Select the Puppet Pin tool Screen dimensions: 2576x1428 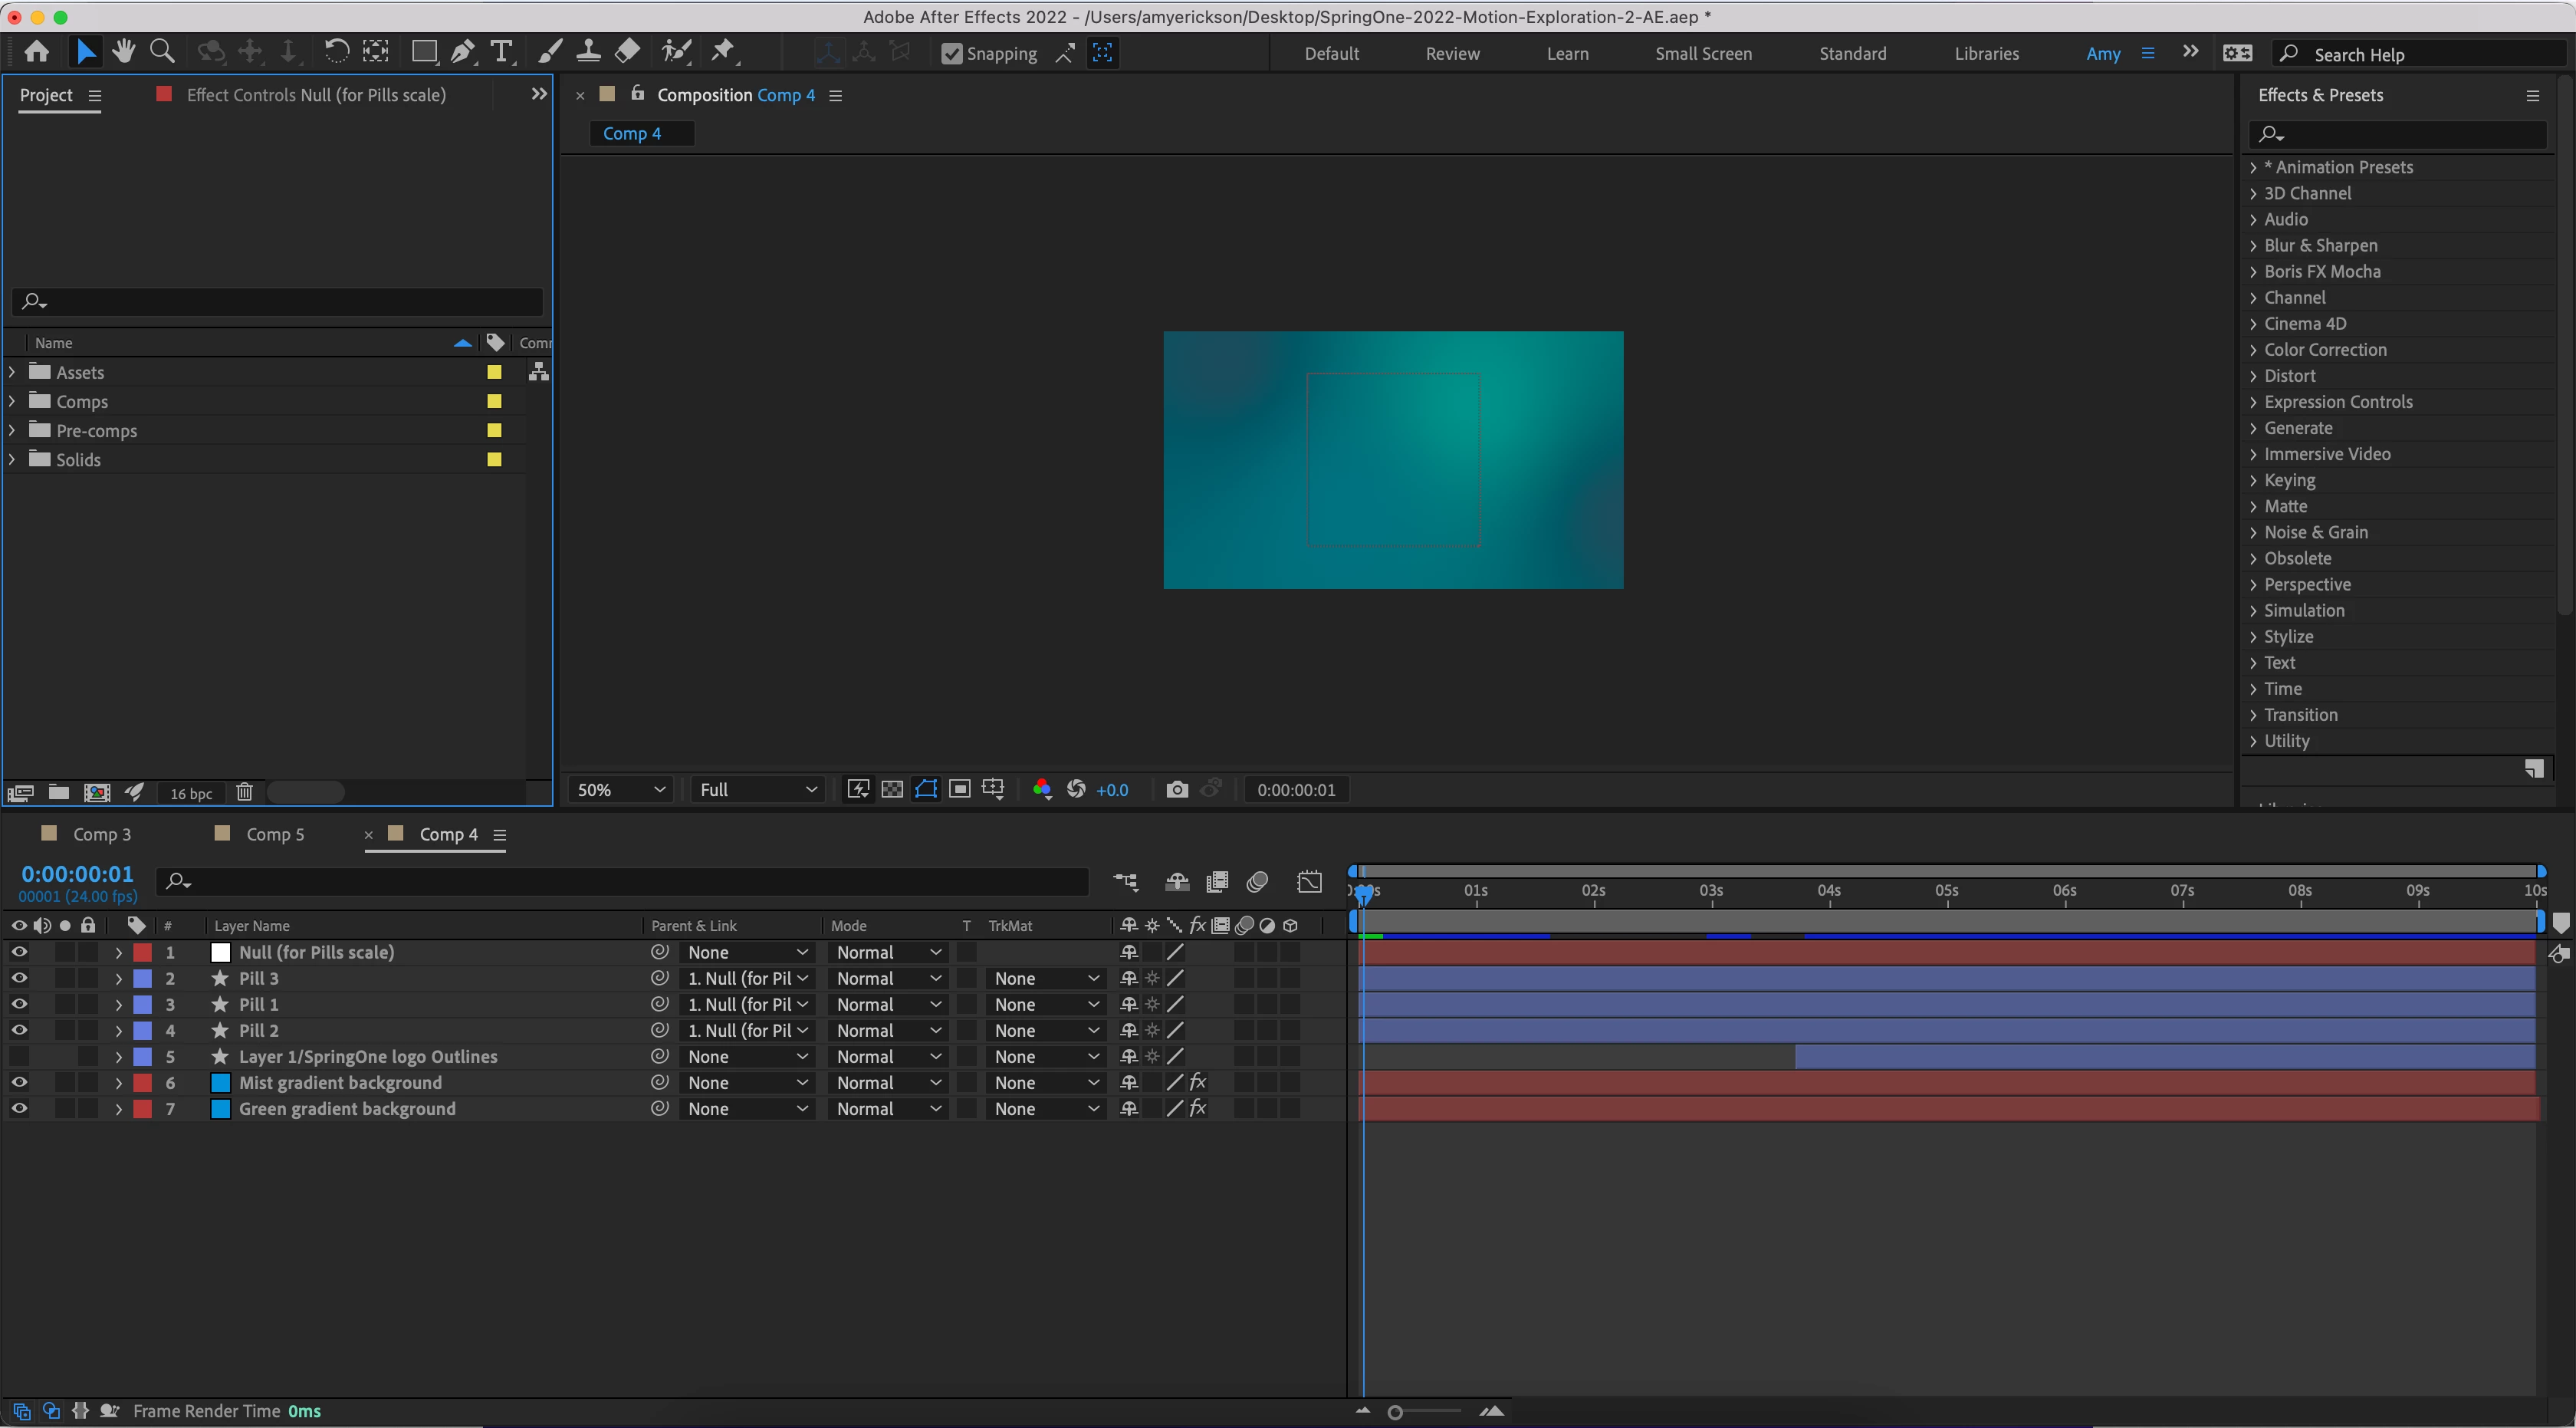[x=722, y=52]
